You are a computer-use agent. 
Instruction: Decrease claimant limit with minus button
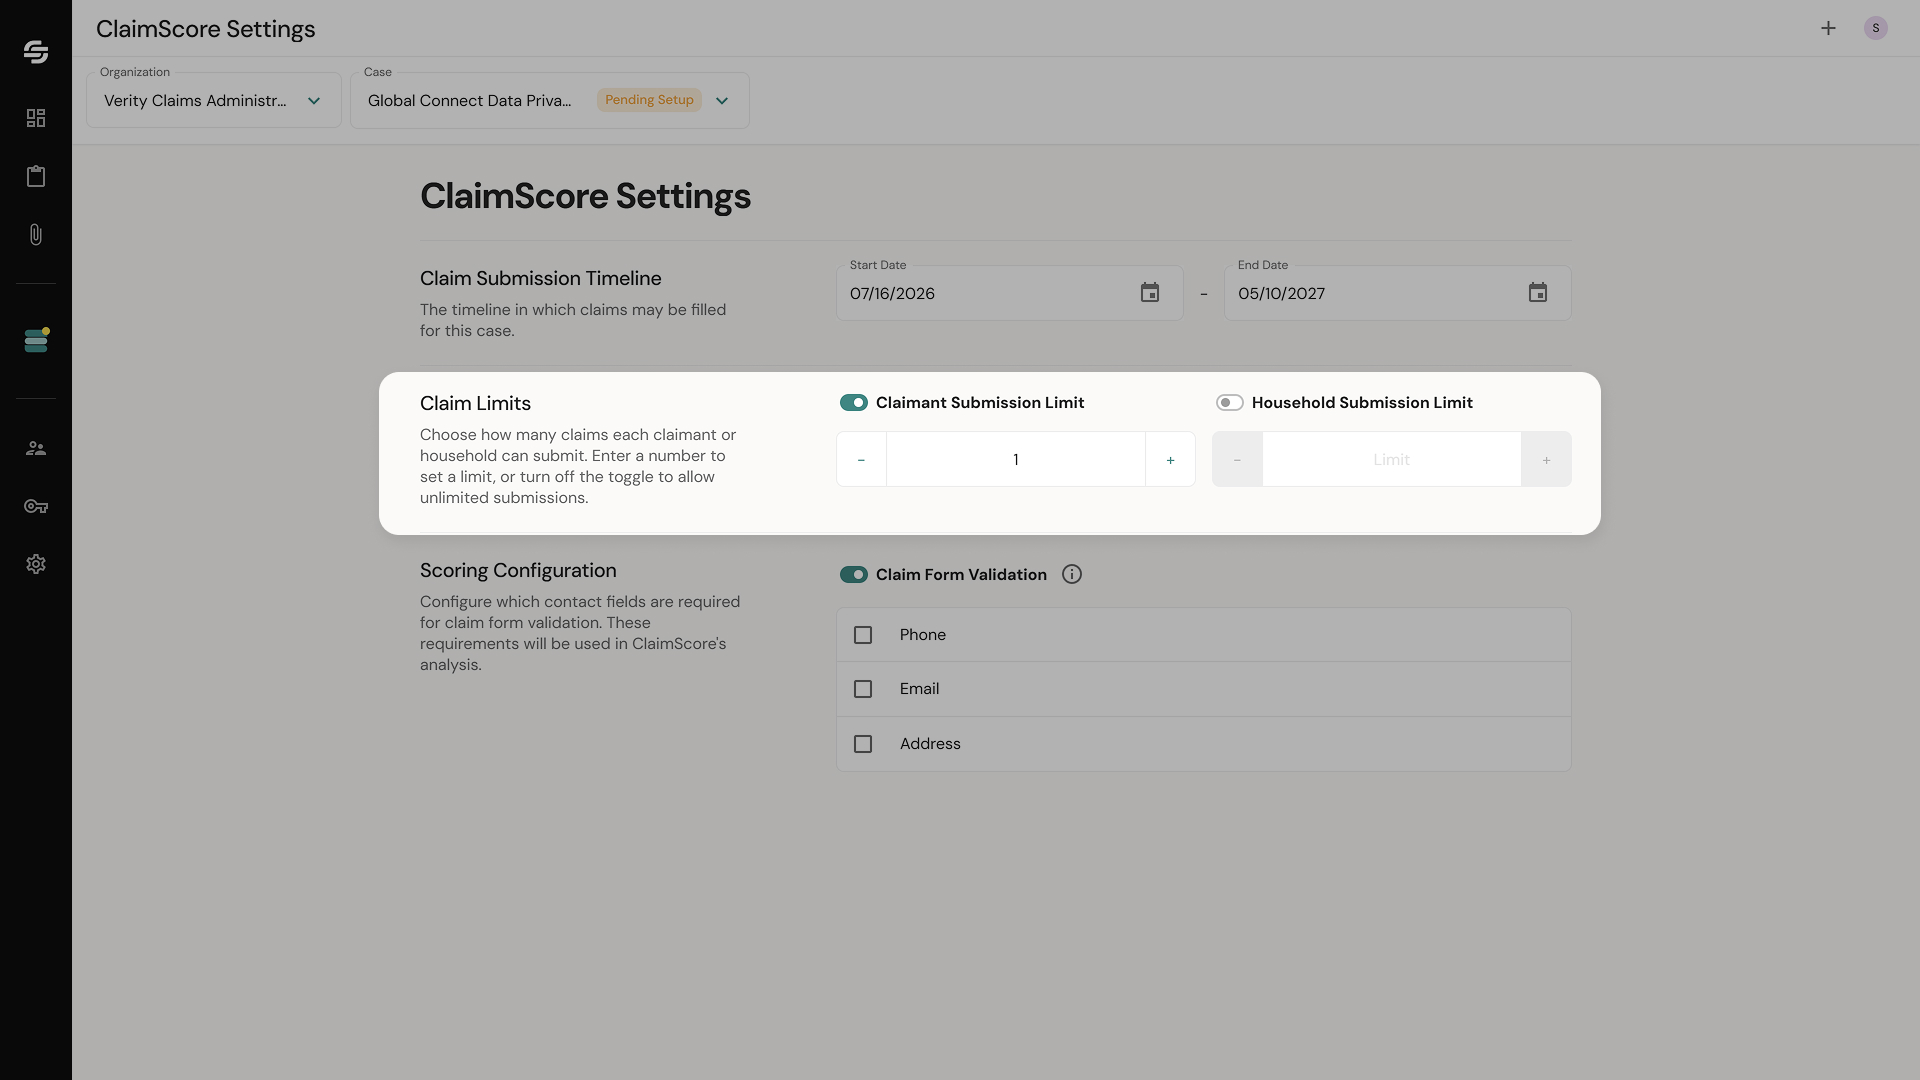coord(861,459)
